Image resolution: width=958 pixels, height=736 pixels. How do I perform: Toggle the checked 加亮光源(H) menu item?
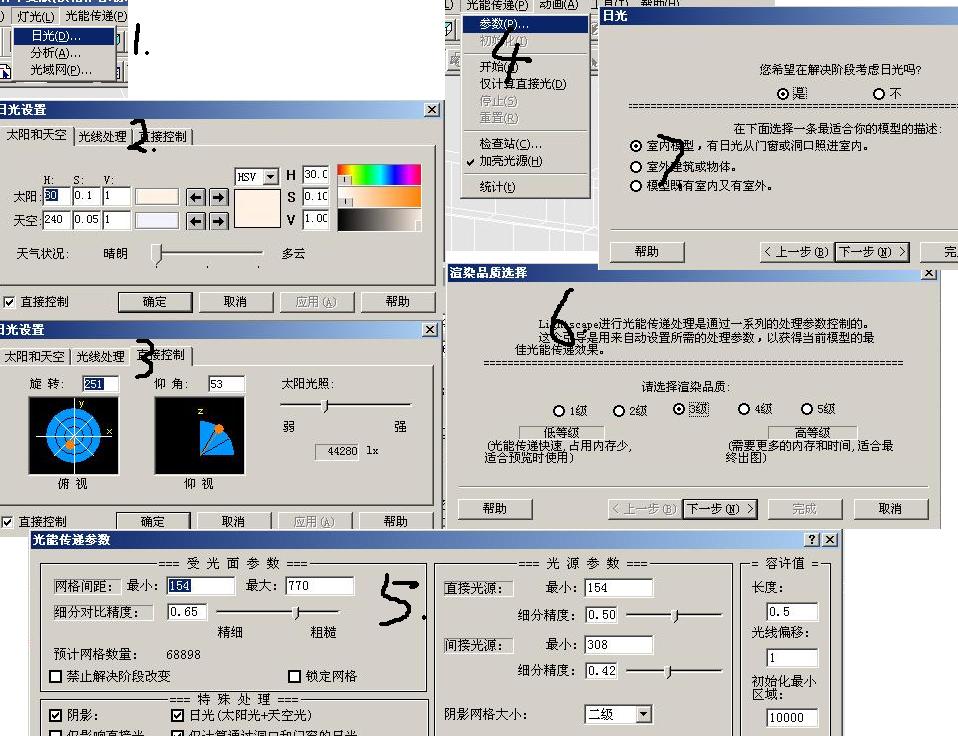pos(525,161)
